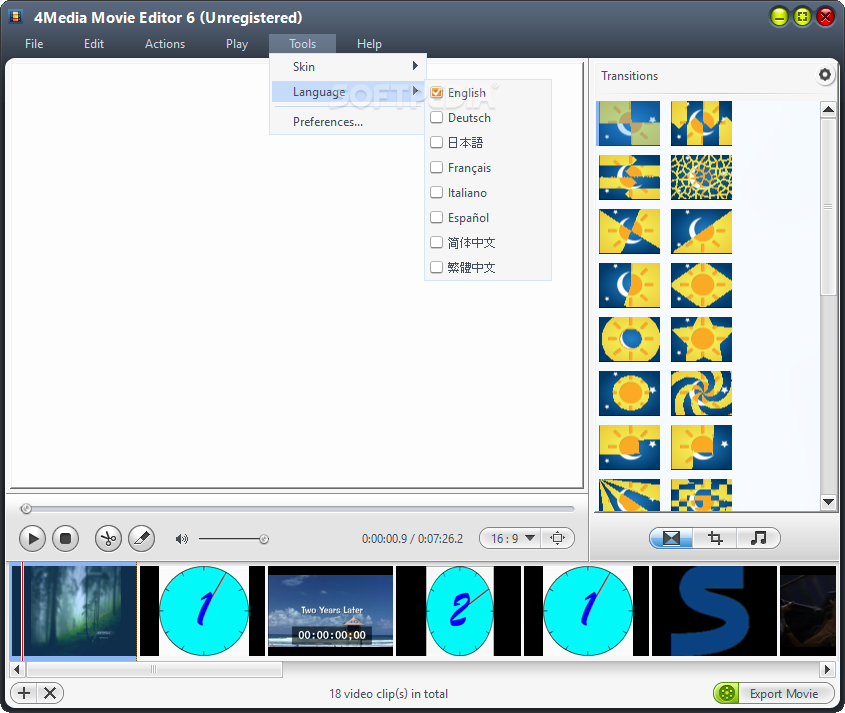845x713 pixels.
Task: Select the clock clip showing 2
Action: pos(459,611)
